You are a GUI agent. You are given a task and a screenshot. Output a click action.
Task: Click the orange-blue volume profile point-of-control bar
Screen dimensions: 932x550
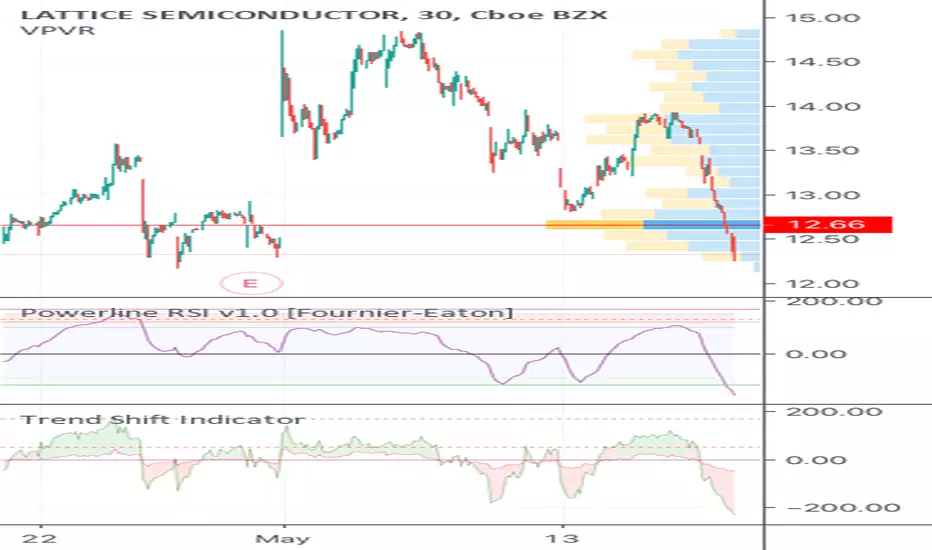coord(653,225)
